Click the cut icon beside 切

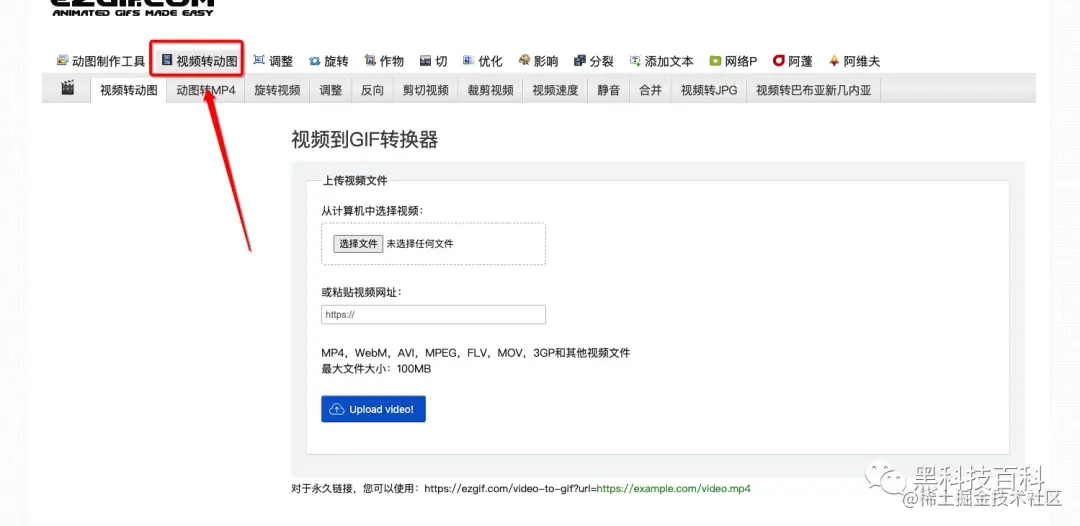coord(425,61)
